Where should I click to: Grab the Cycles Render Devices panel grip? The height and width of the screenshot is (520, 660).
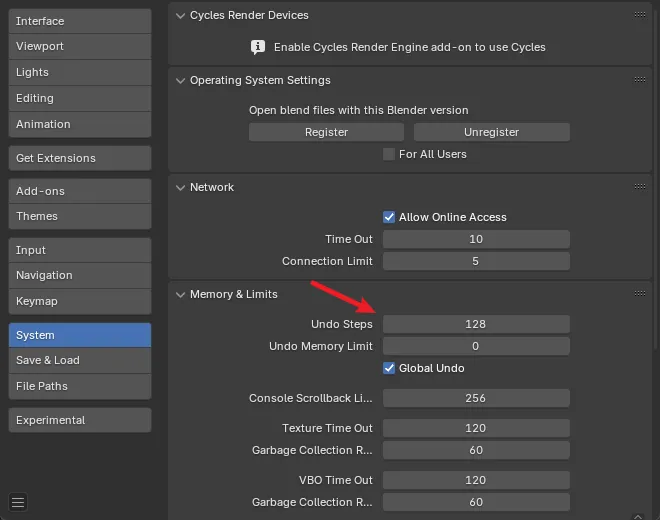[639, 15]
